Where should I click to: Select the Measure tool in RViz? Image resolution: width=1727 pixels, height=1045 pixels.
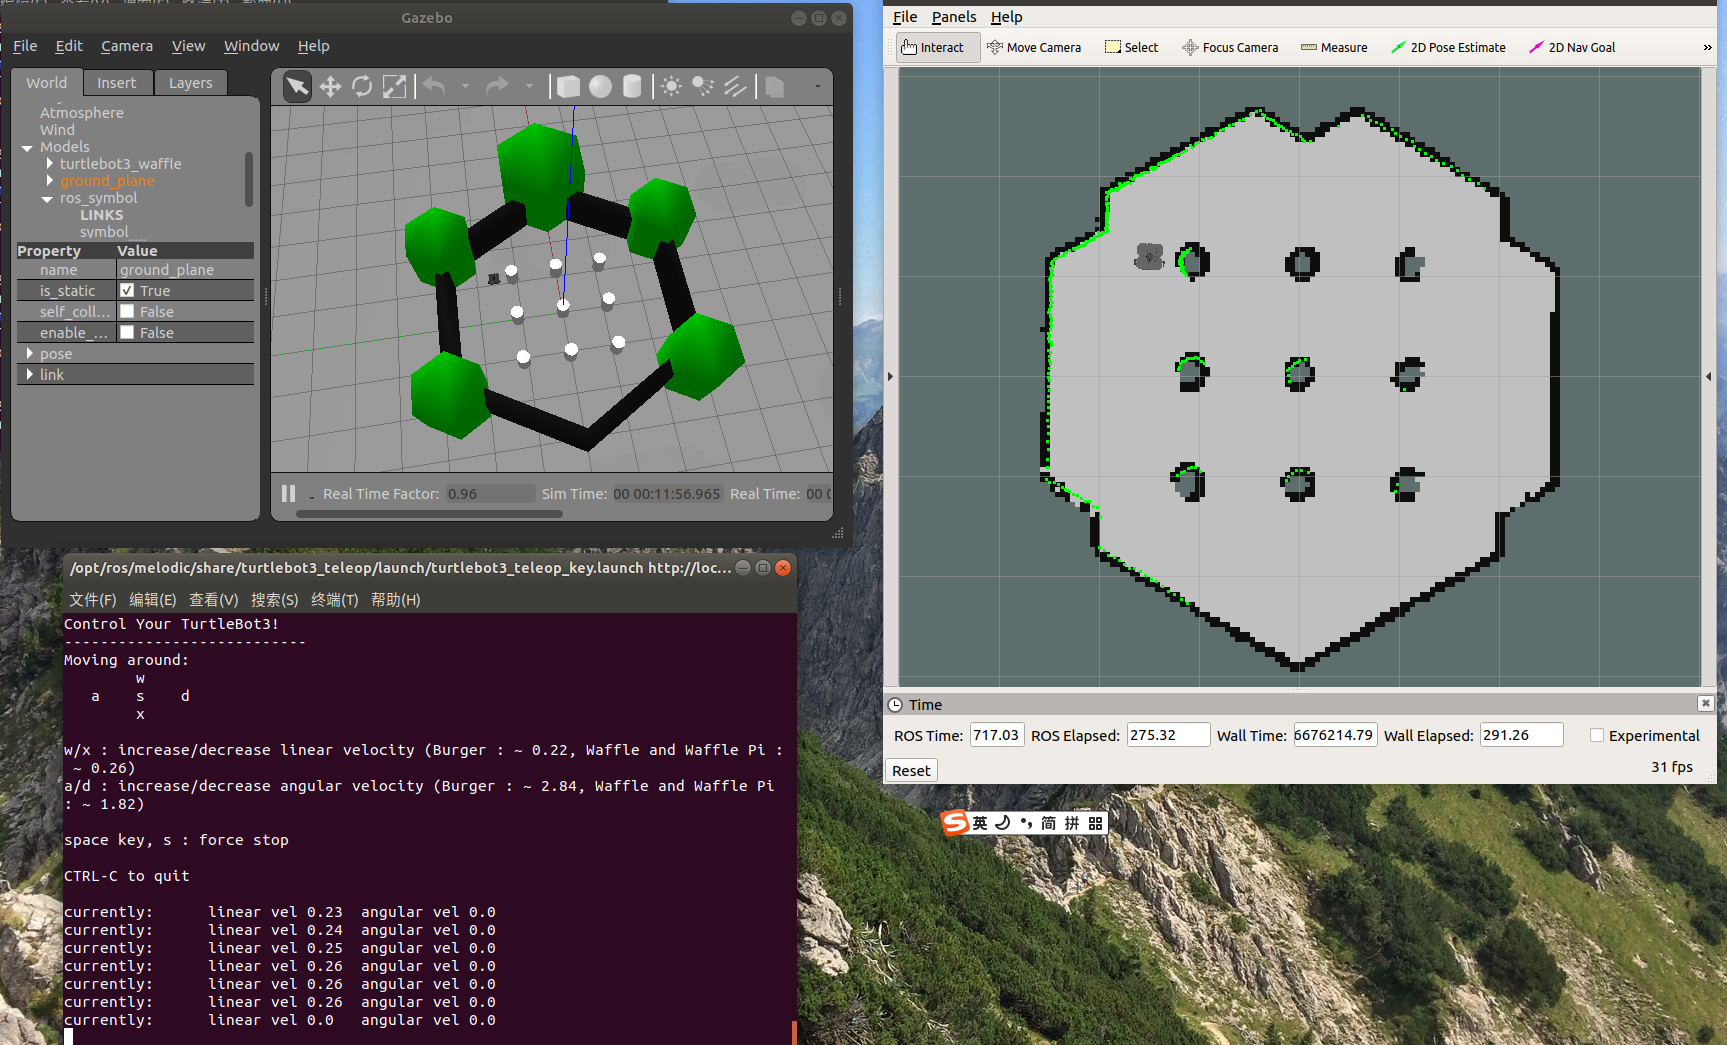1333,47
